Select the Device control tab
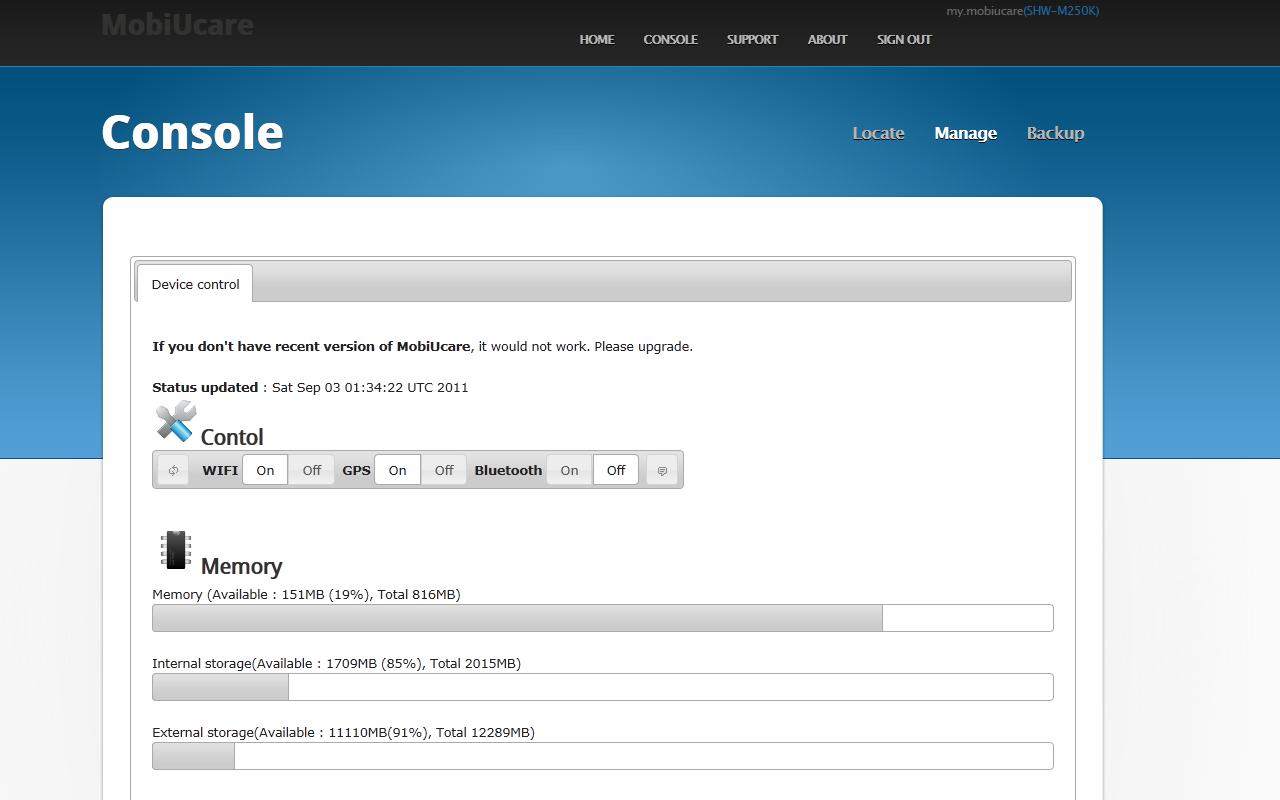The image size is (1280, 800). click(195, 284)
